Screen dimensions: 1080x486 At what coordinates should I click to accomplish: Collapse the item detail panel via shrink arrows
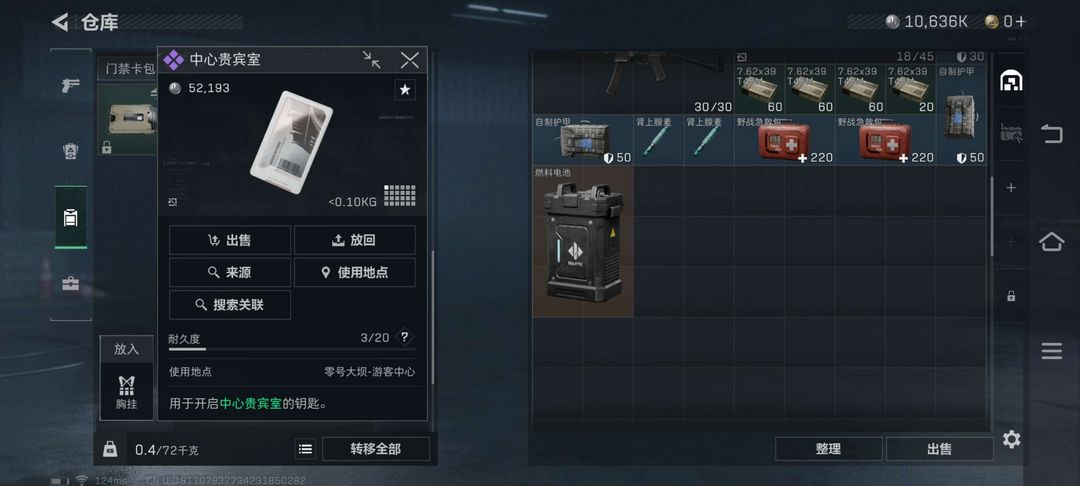coord(372,60)
